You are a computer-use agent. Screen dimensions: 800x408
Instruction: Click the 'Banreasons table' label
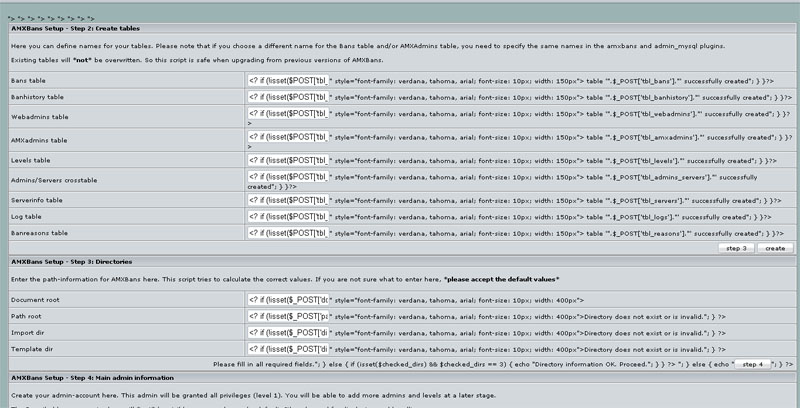pyautogui.click(x=39, y=233)
